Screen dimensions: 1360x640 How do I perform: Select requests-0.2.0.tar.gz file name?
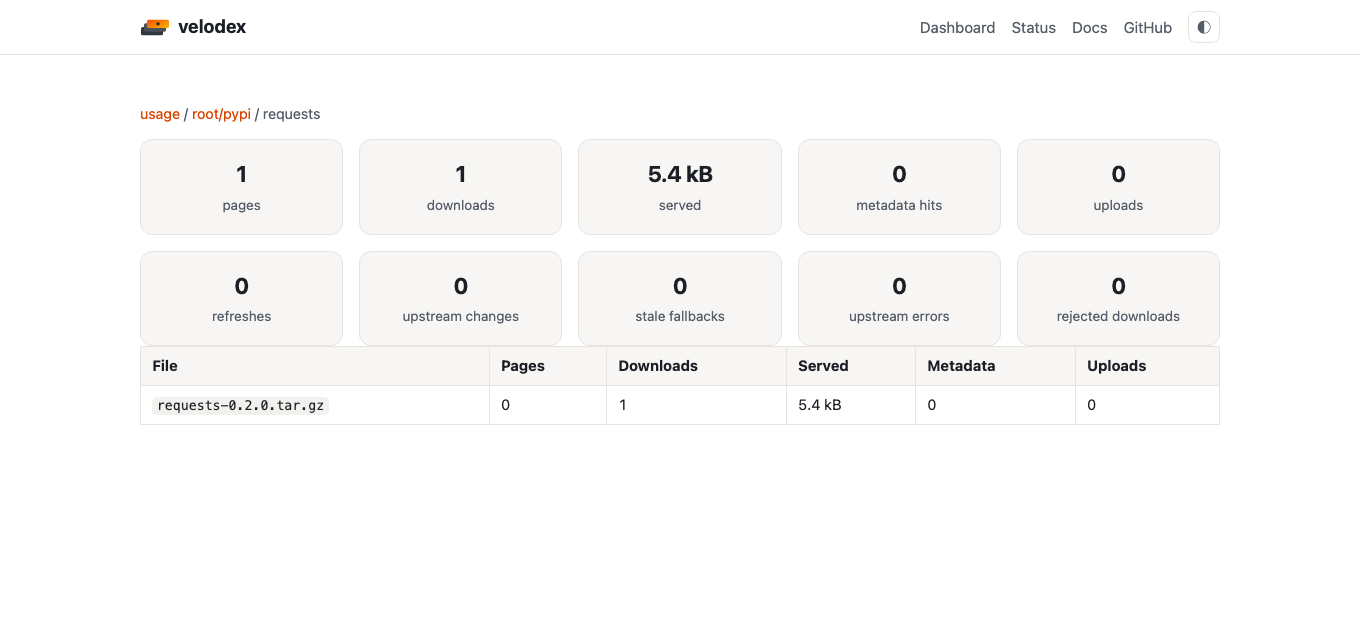coord(240,406)
